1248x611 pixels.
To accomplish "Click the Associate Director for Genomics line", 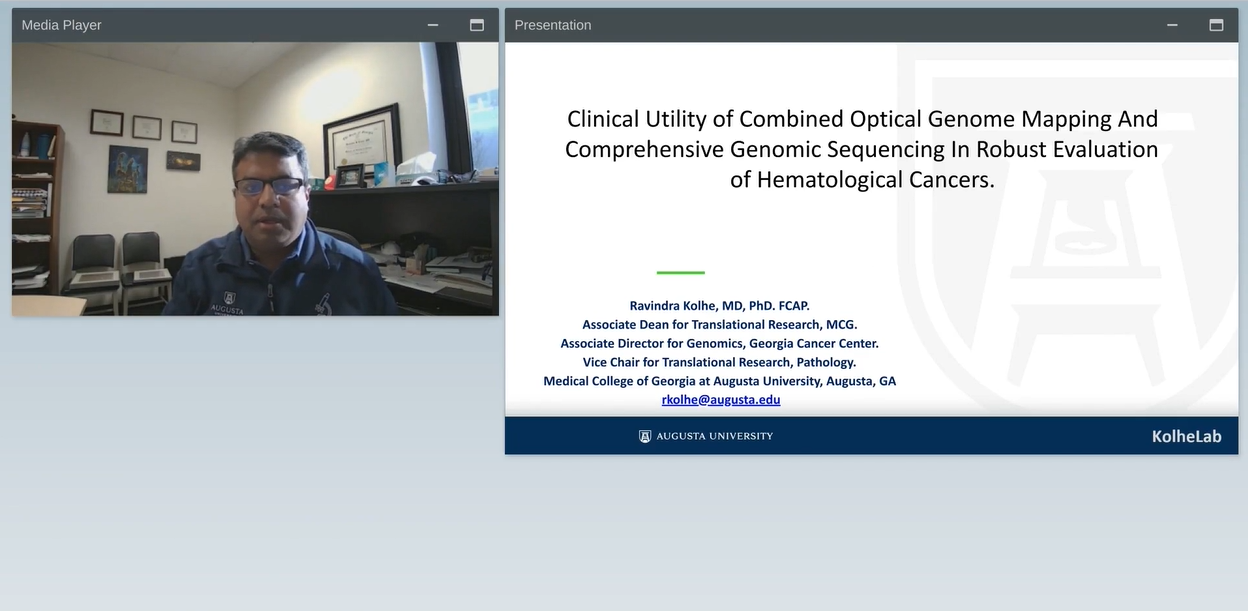I will coord(720,343).
